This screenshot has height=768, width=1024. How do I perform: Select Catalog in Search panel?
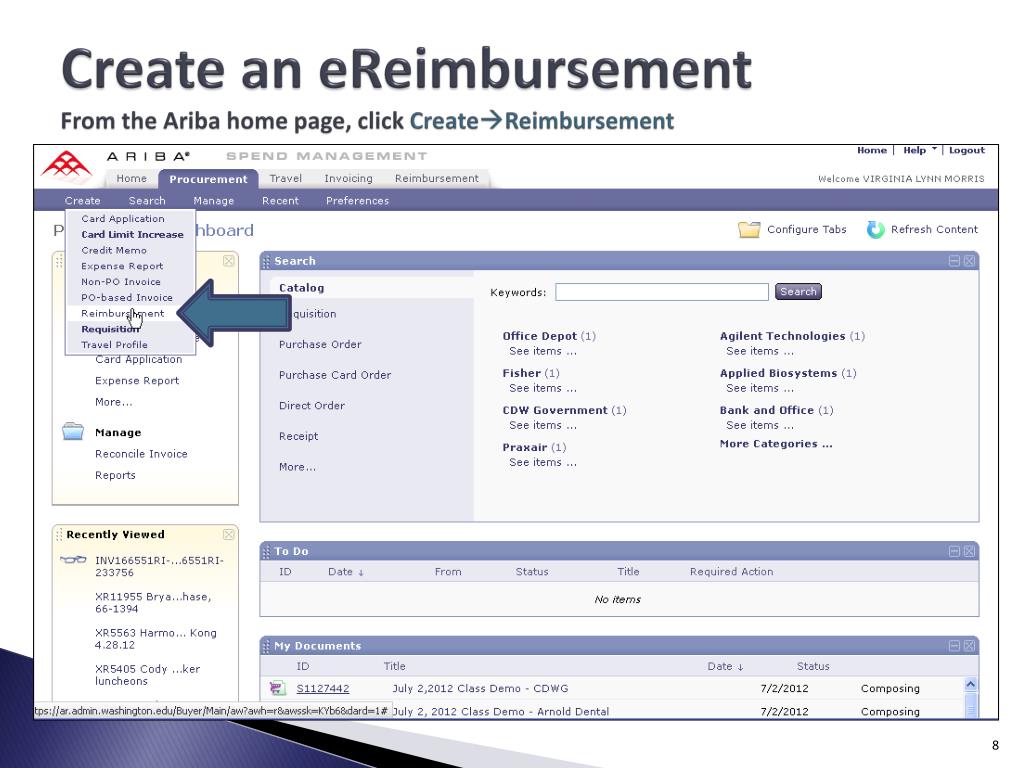click(x=302, y=288)
